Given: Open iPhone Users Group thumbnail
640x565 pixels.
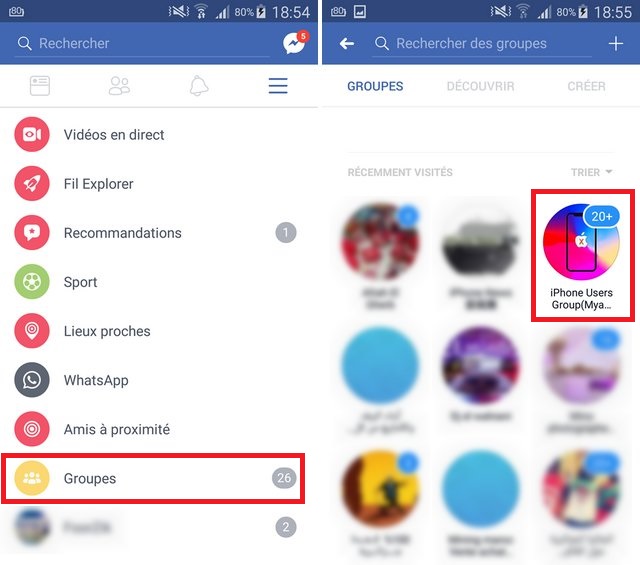Looking at the screenshot, I should pos(582,255).
